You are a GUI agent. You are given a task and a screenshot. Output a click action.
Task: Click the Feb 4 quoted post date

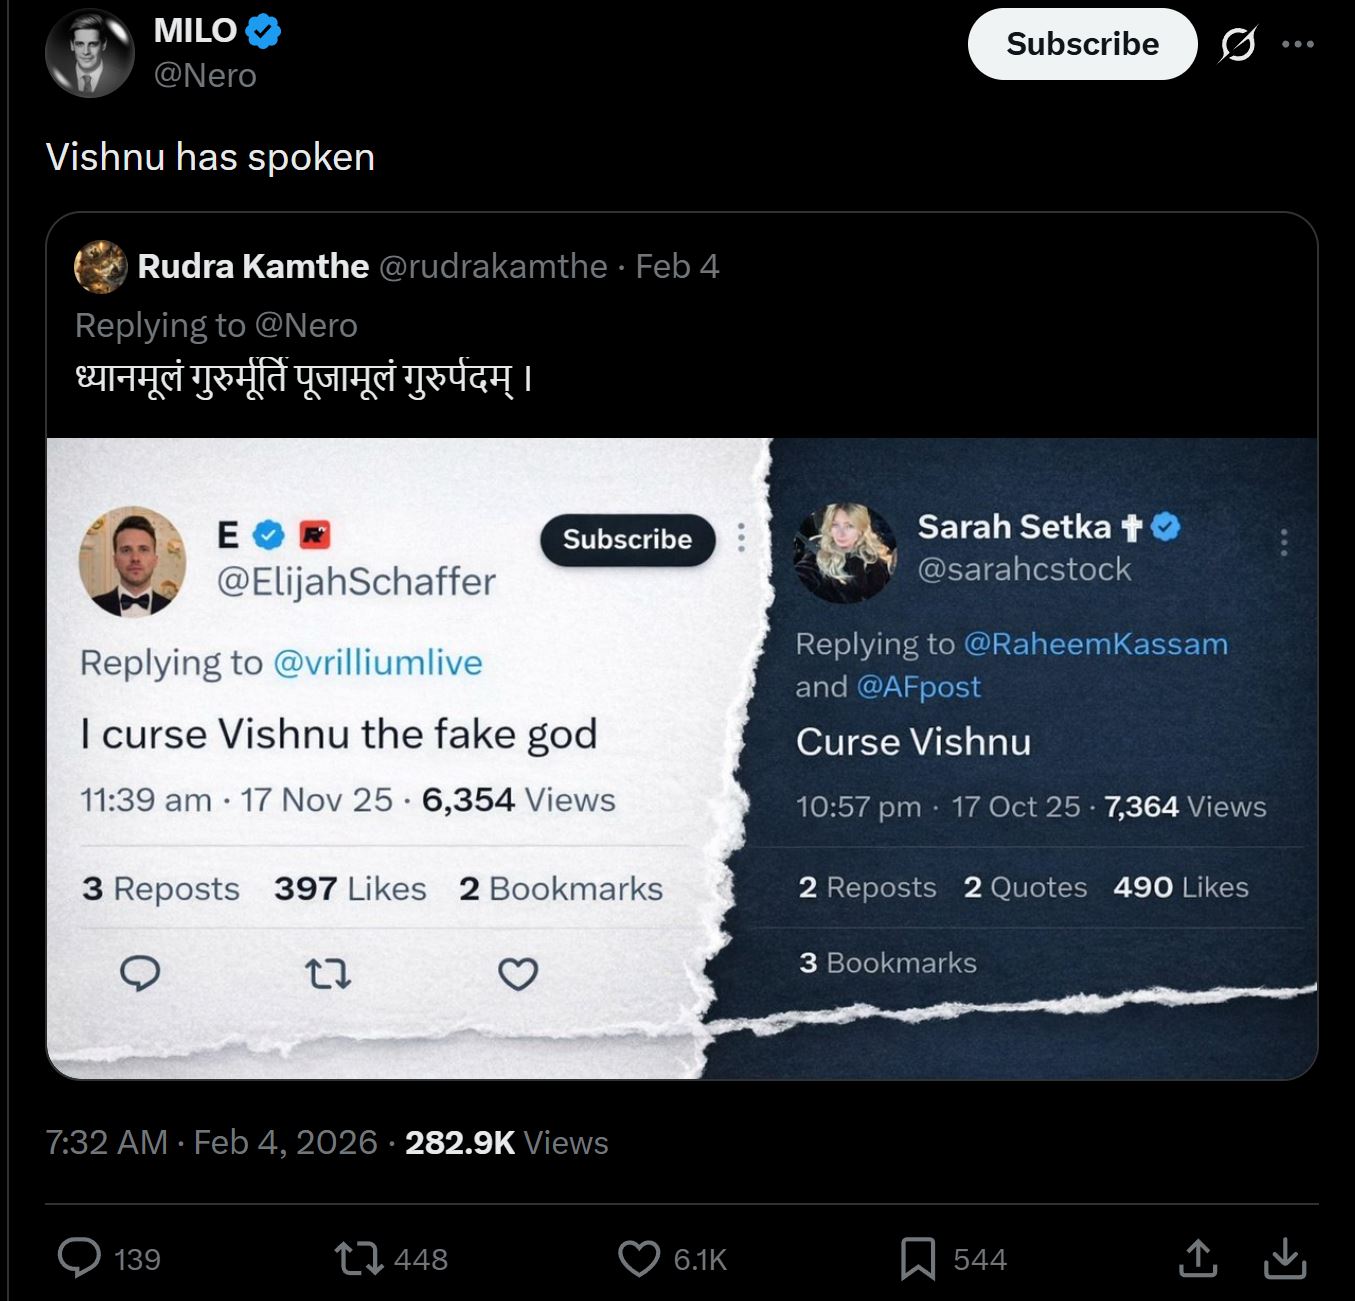[x=677, y=266]
